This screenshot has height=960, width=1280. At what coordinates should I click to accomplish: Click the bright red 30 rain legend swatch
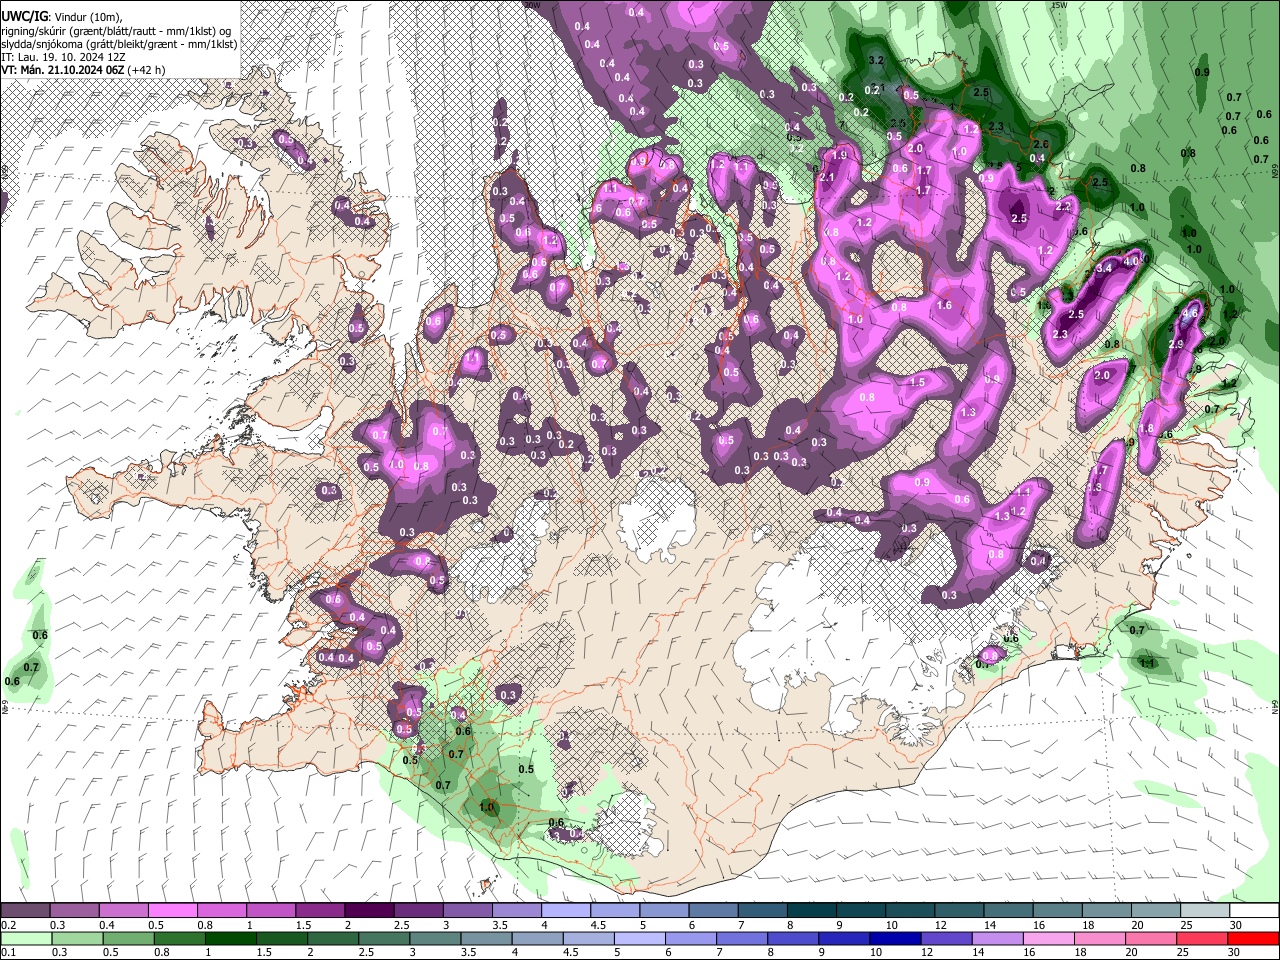1254,939
